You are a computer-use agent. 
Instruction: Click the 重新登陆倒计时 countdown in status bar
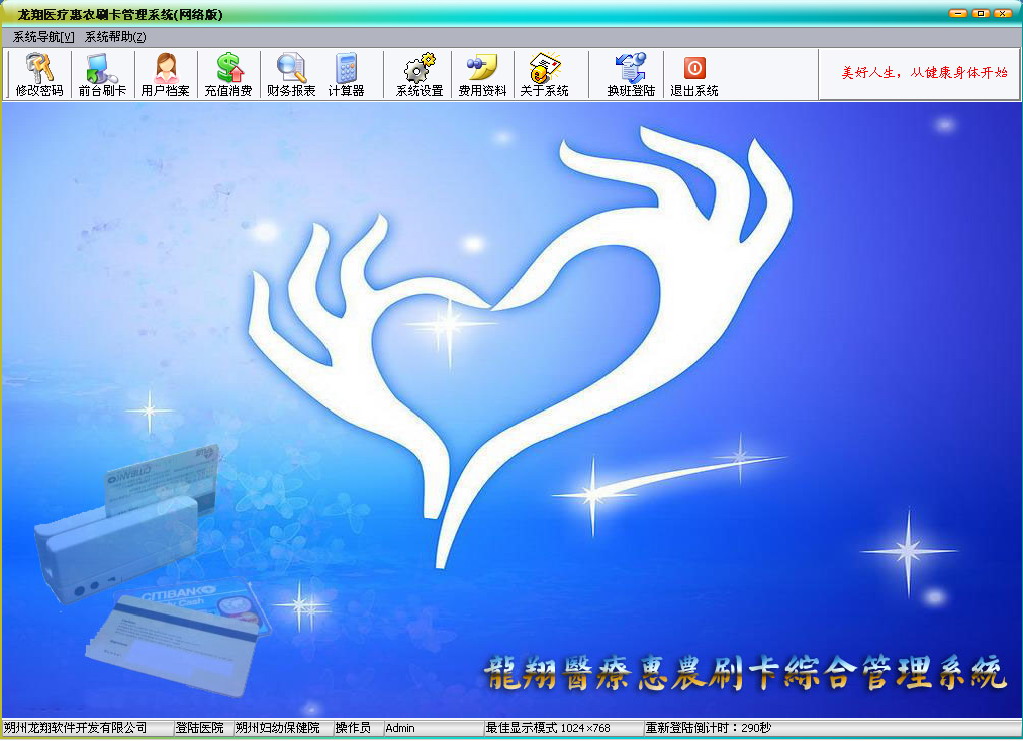pos(708,728)
